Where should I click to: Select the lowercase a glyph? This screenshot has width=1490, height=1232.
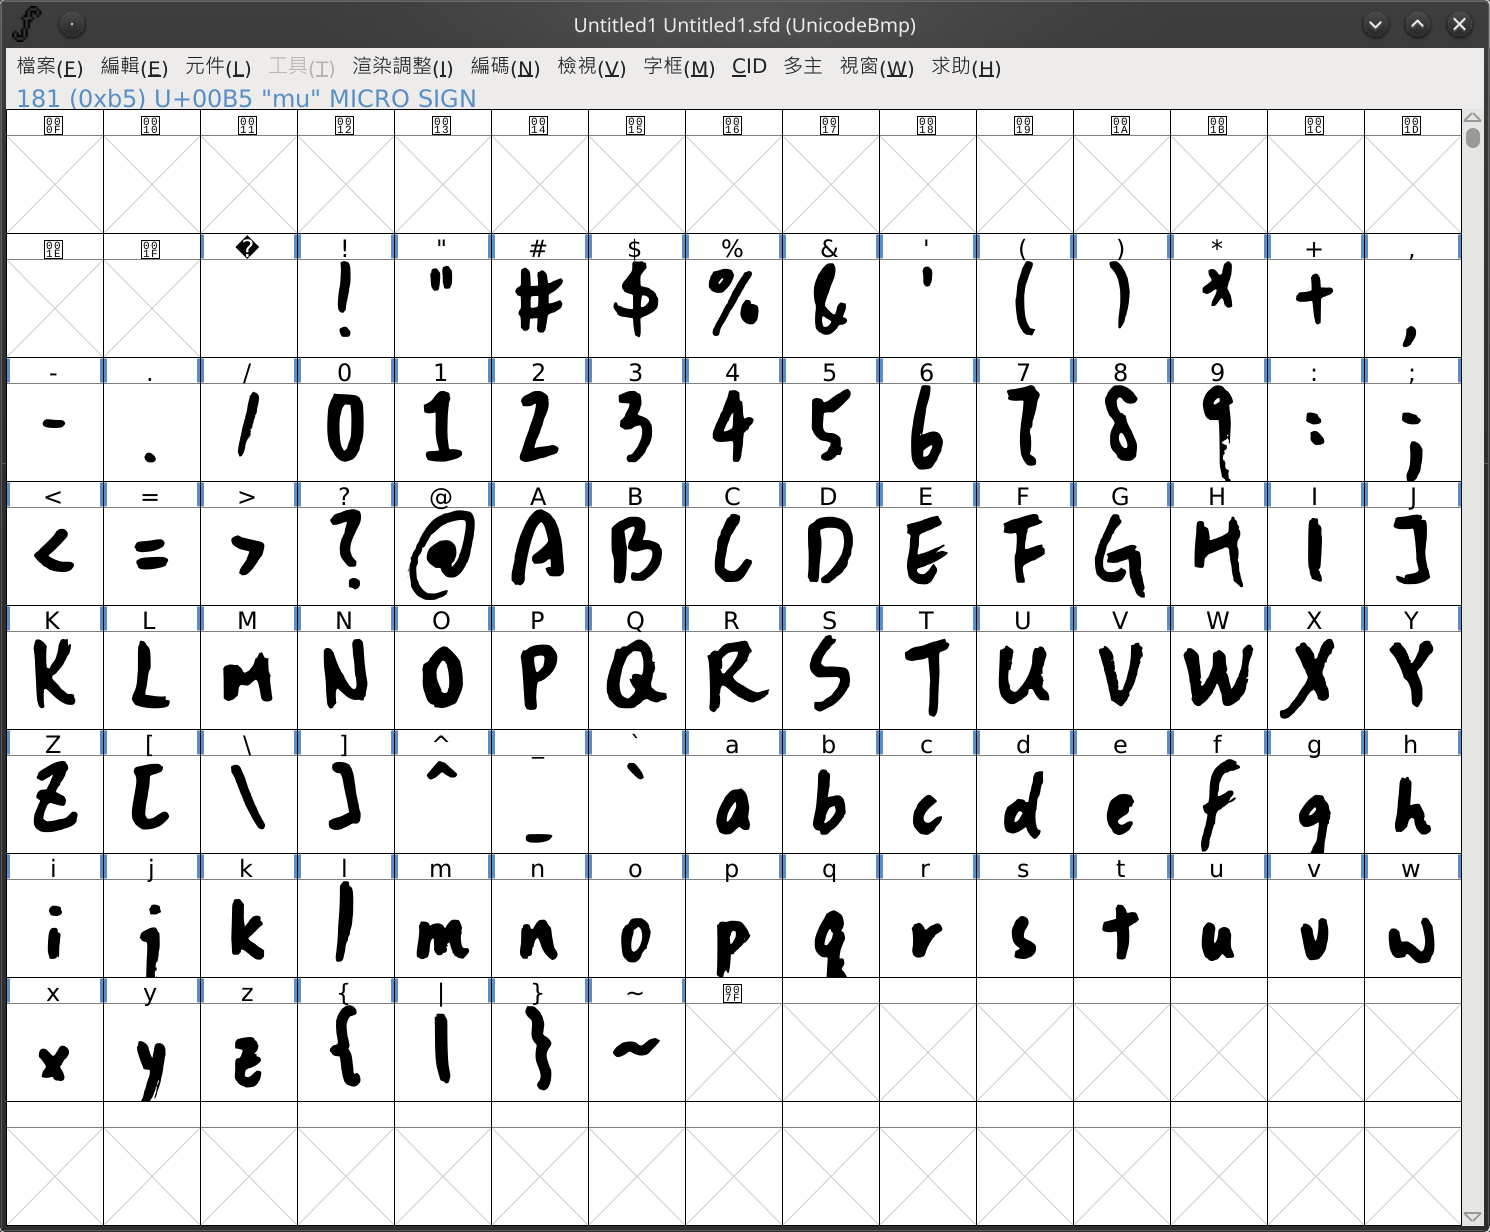[x=733, y=804]
